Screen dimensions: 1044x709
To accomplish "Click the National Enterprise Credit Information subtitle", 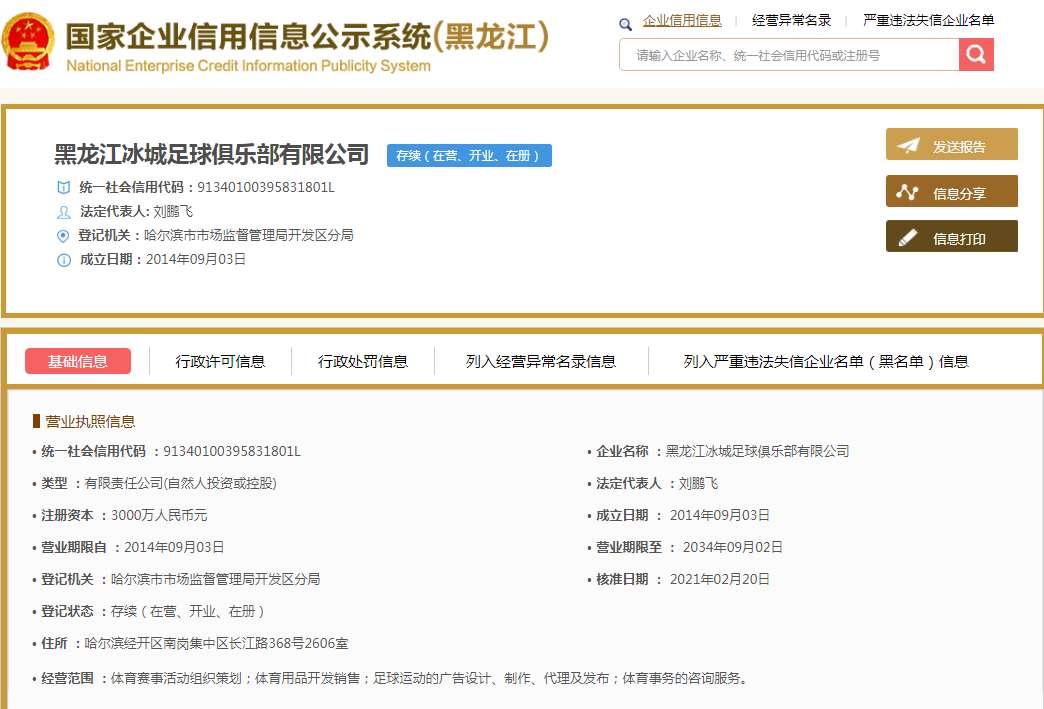I will pyautogui.click(x=248, y=66).
